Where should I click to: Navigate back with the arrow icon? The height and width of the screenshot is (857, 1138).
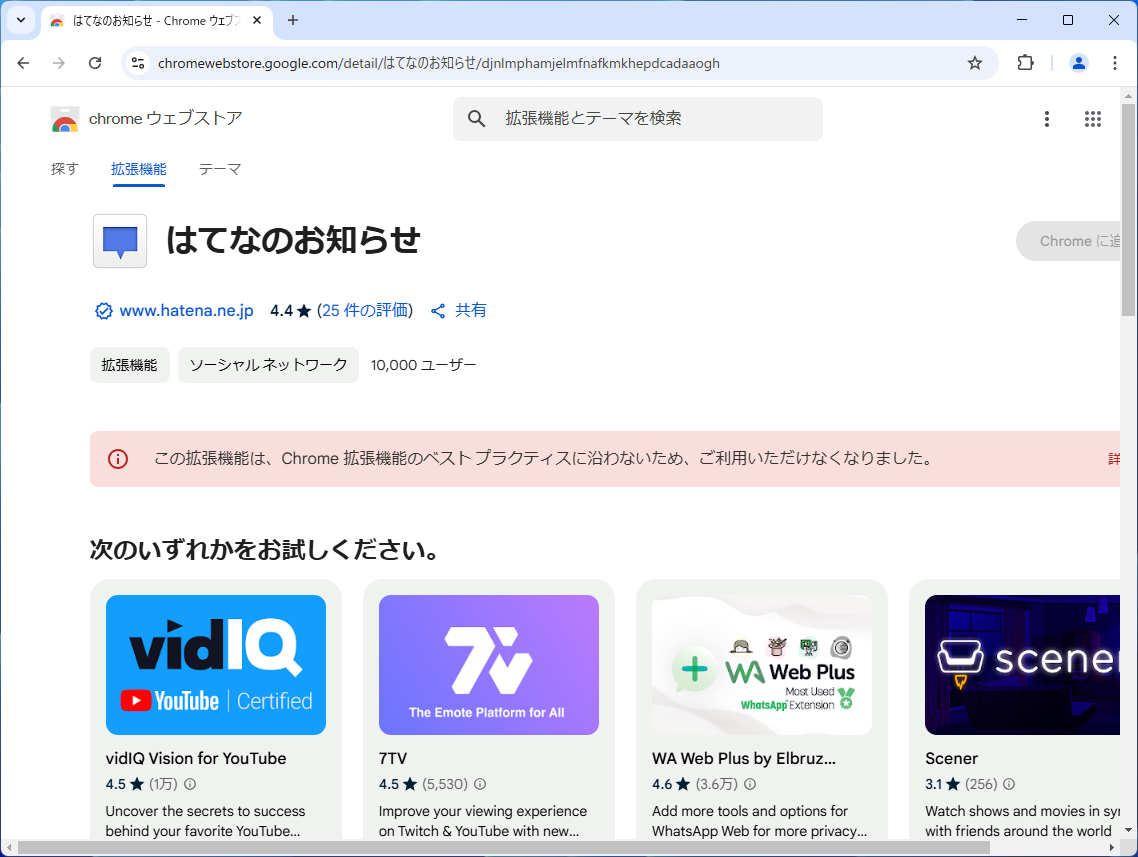[x=23, y=62]
